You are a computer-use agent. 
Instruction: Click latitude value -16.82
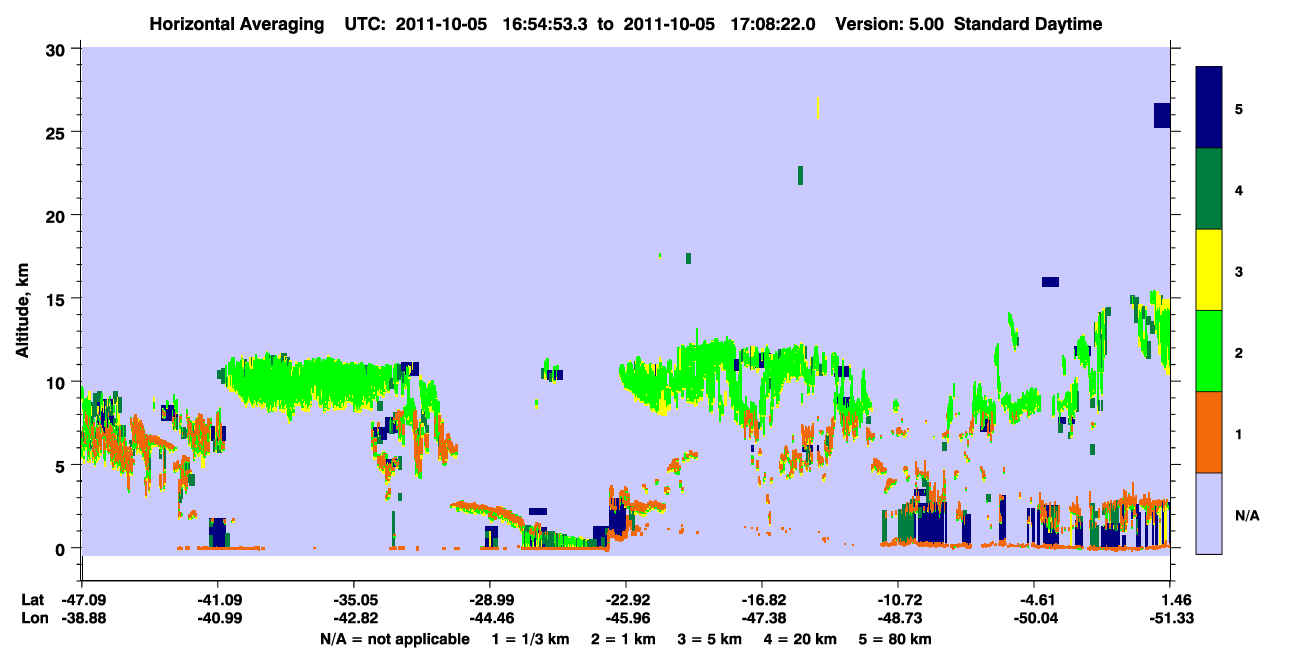[762, 600]
